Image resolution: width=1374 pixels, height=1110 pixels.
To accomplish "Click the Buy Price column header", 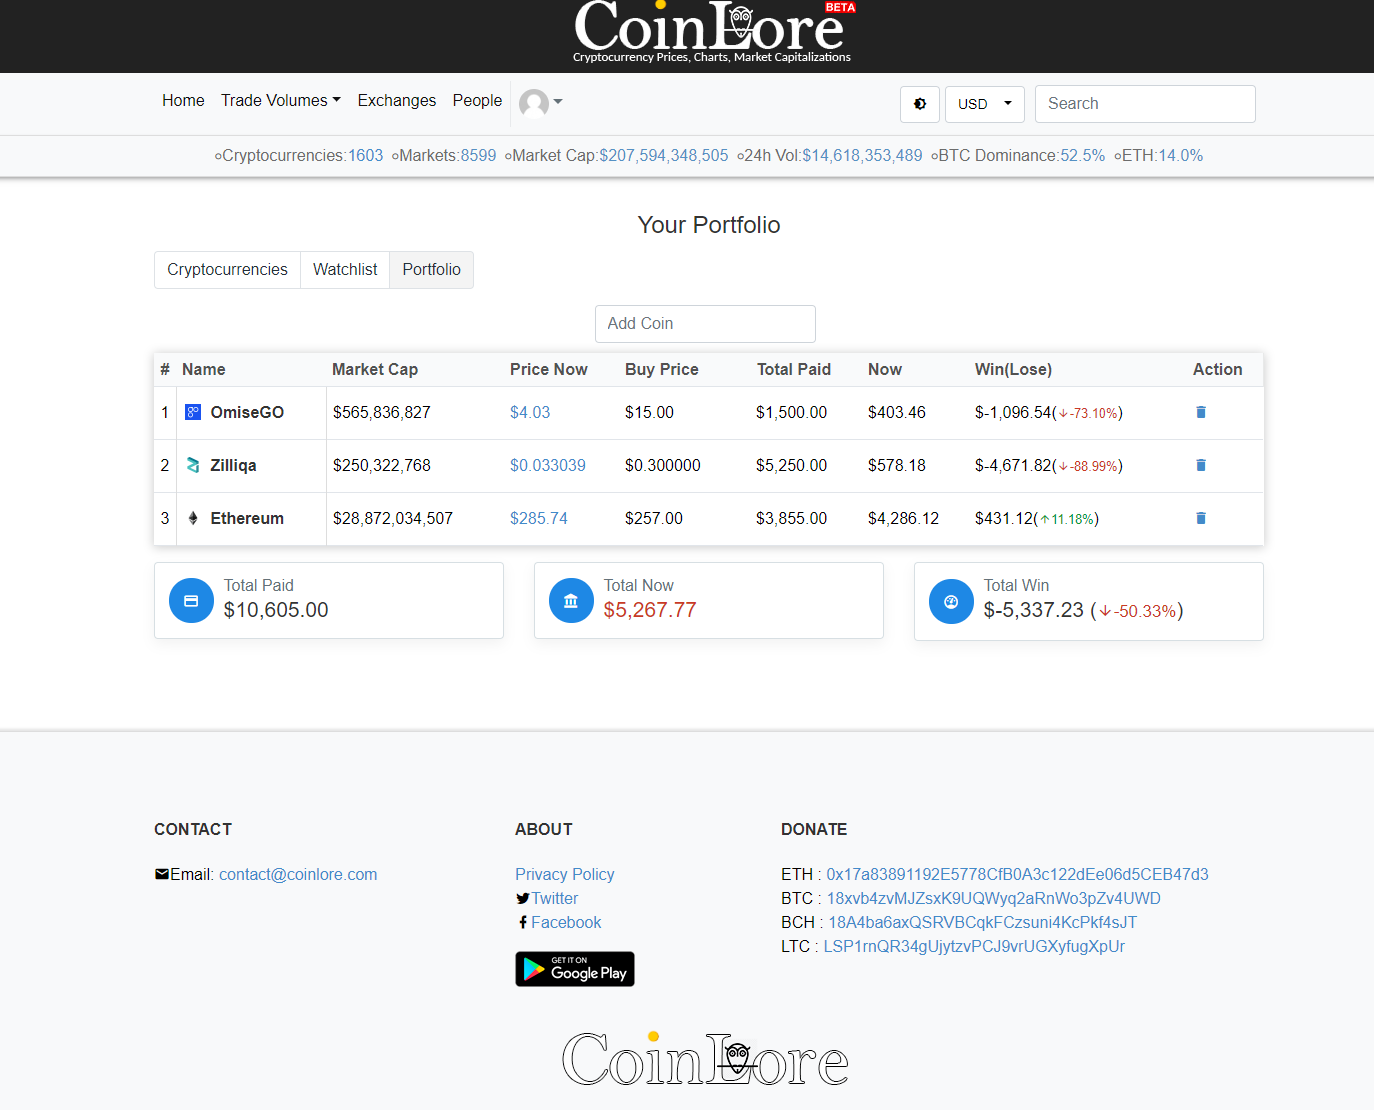I will 662,369.
